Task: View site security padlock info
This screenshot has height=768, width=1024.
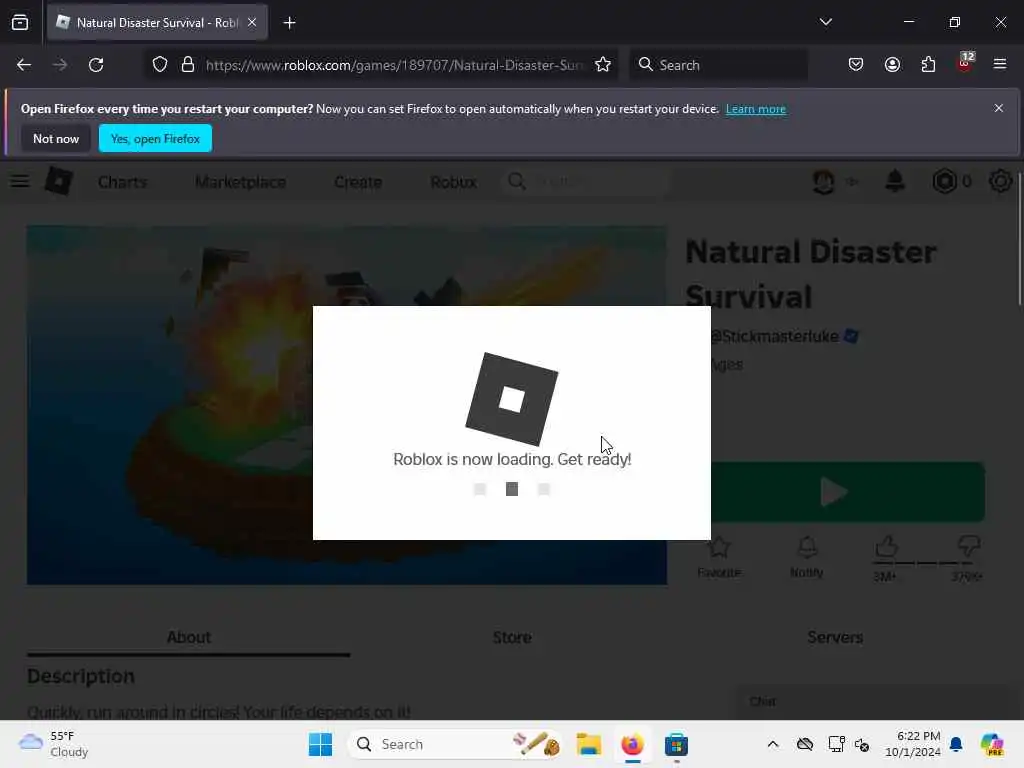Action: point(188,65)
